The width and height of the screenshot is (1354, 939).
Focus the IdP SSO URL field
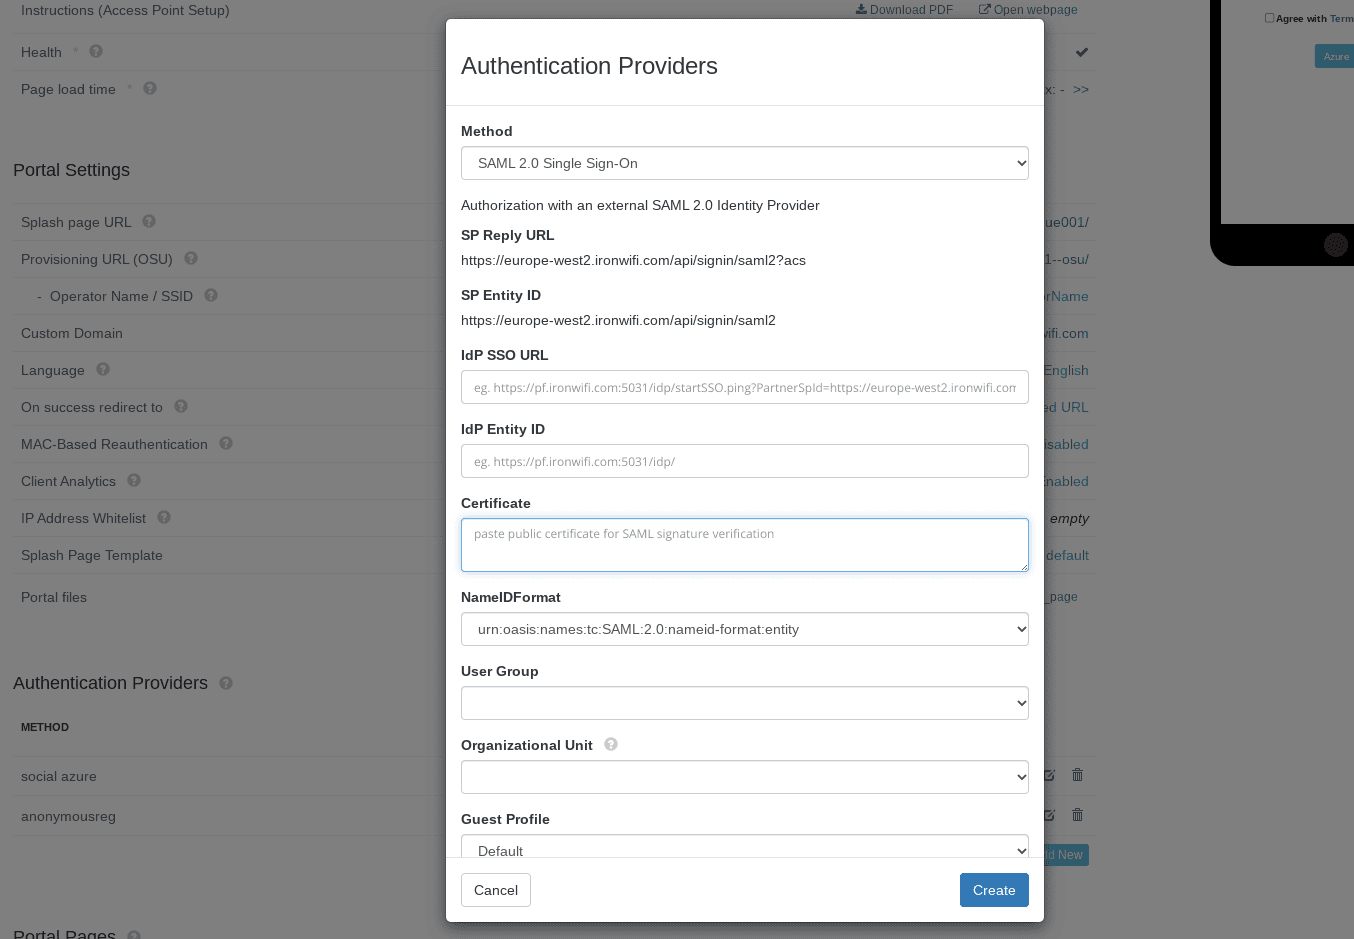(745, 387)
